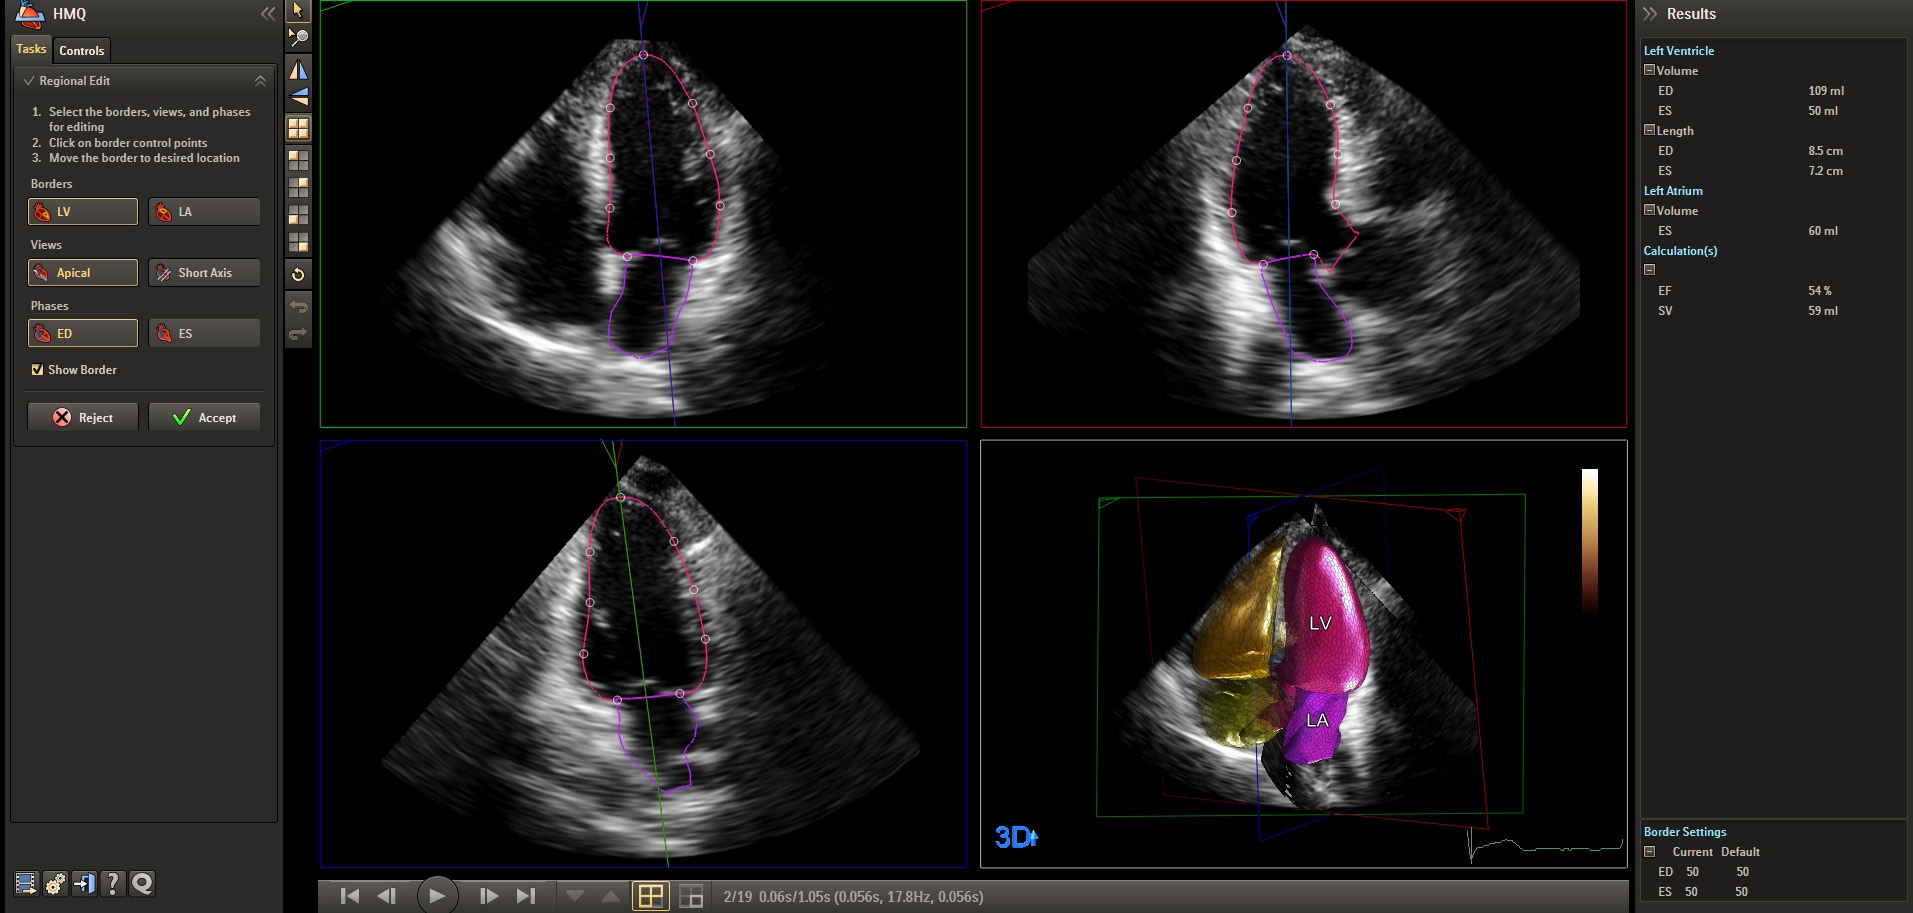Open the help question mark icon
Screen dimensions: 1913x913
pos(113,883)
